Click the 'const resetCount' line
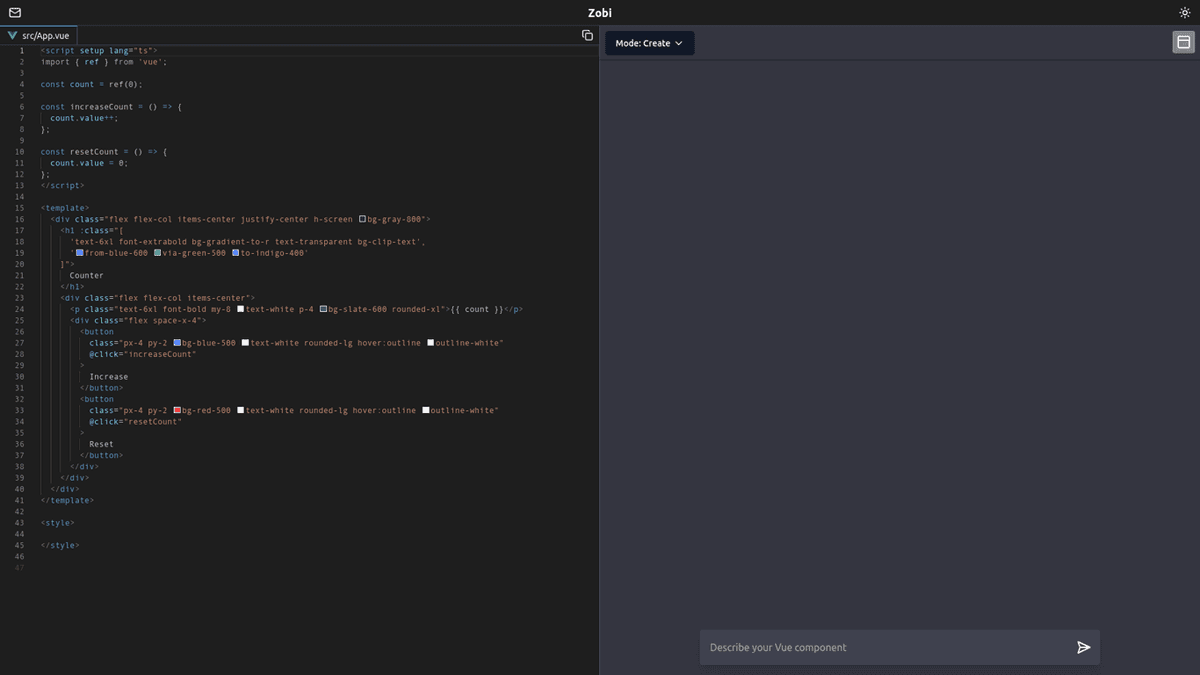 104,152
